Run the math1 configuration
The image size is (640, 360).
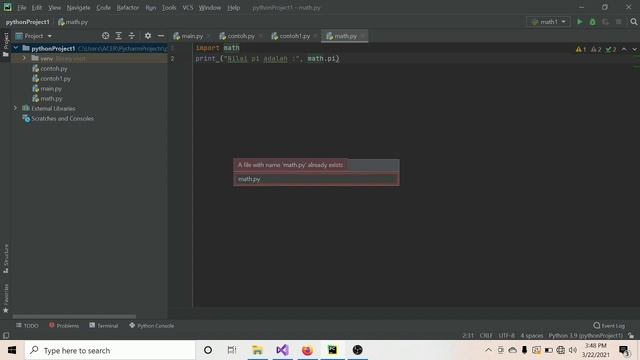tap(580, 22)
